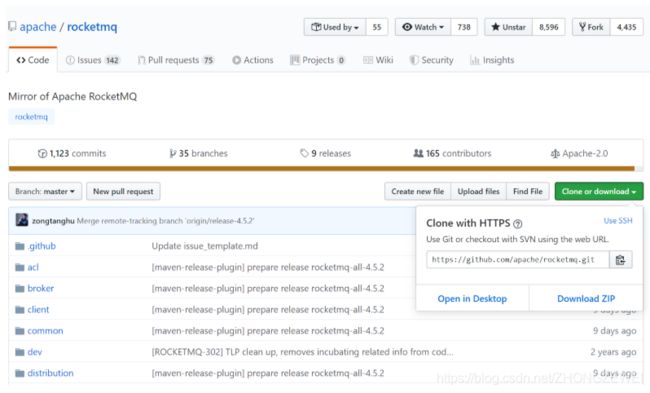The image size is (650, 393).
Task: Open the Wiki tab
Action: click(378, 60)
